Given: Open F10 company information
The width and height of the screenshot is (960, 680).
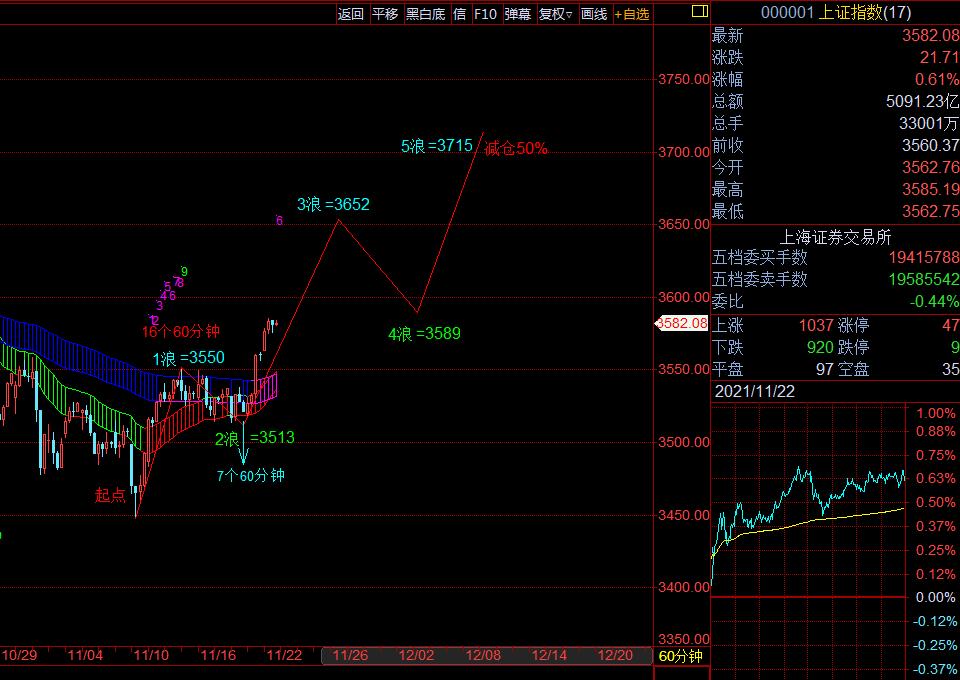Looking at the screenshot, I should (485, 14).
